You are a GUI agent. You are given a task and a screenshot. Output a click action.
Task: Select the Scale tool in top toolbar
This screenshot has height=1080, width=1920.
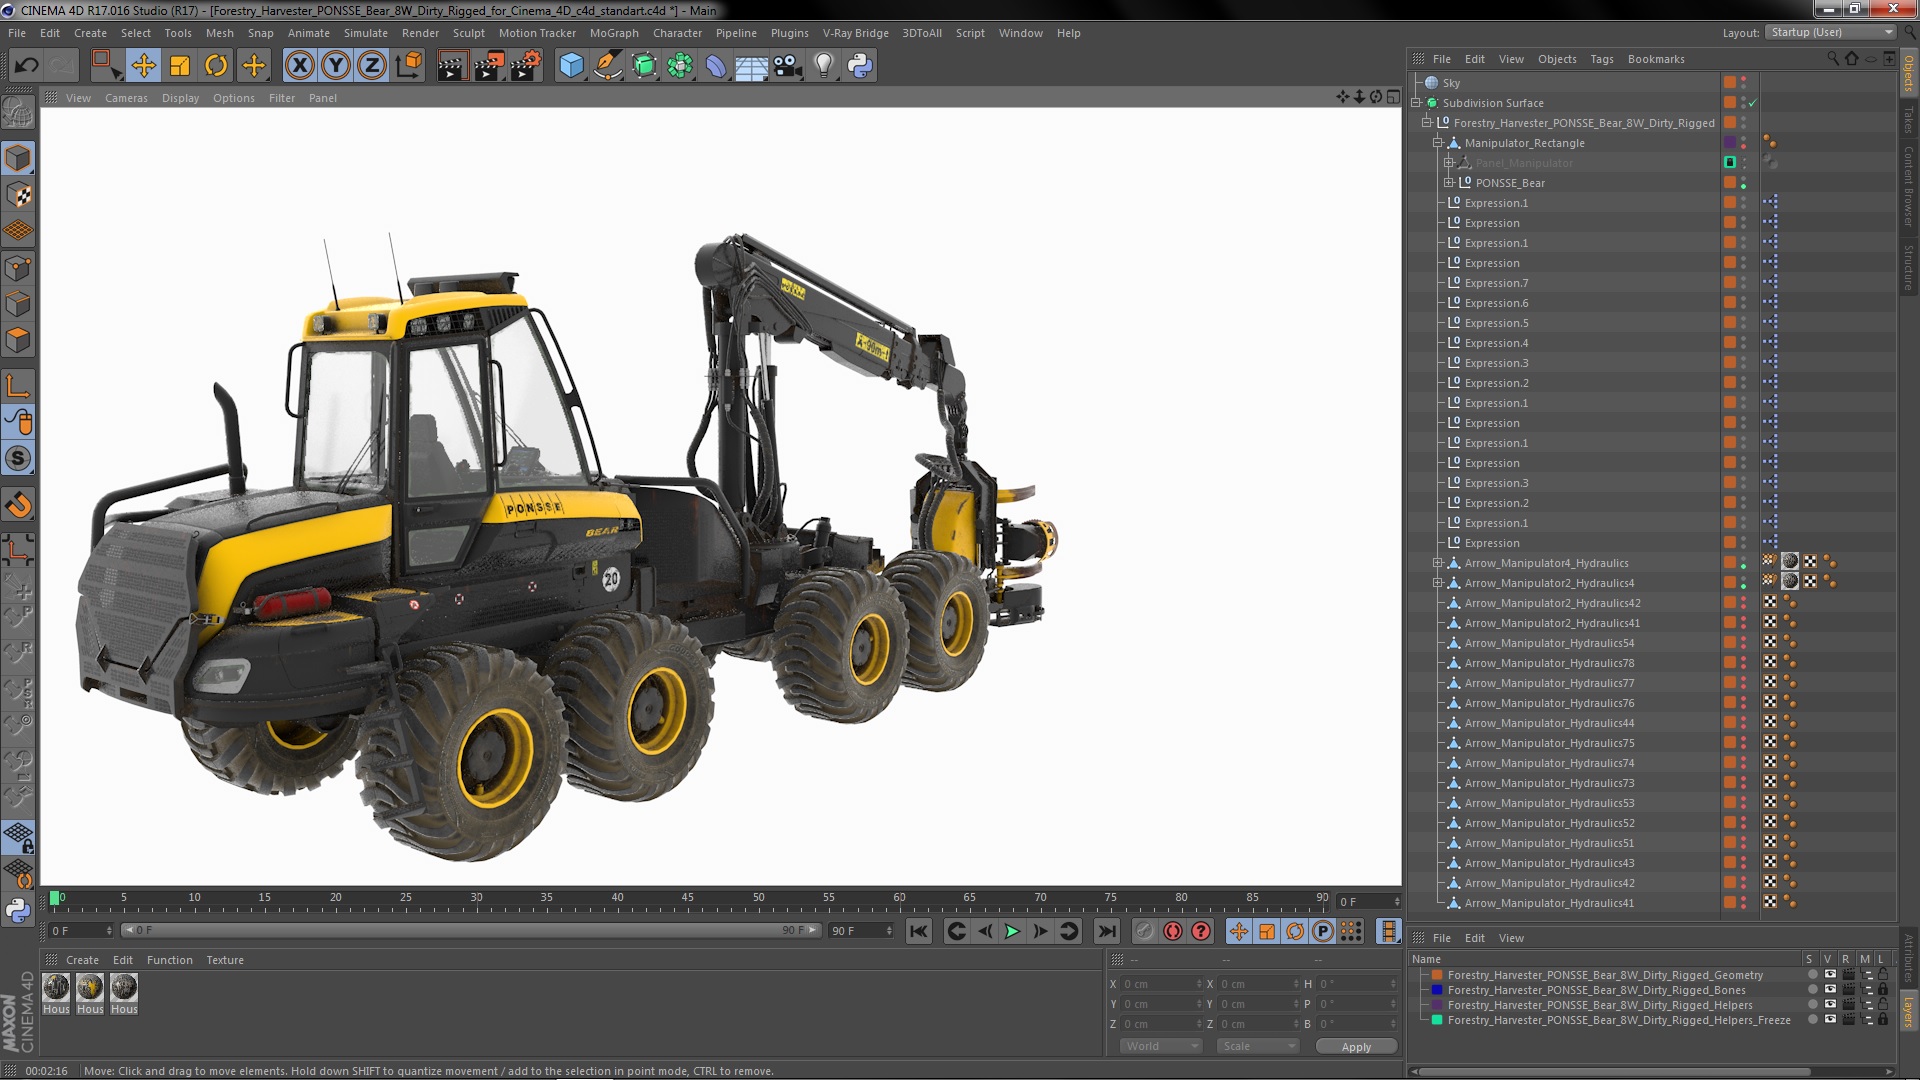pos(180,66)
